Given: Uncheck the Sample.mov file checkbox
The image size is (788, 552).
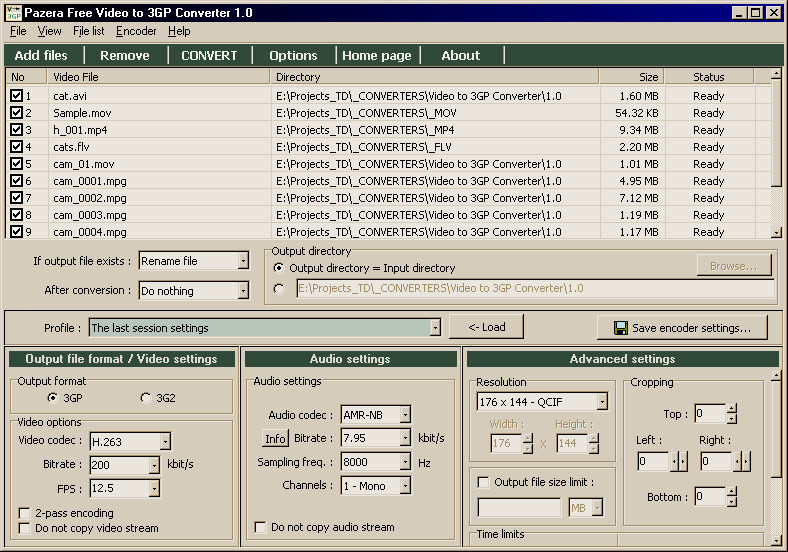Looking at the screenshot, I should click(x=16, y=113).
